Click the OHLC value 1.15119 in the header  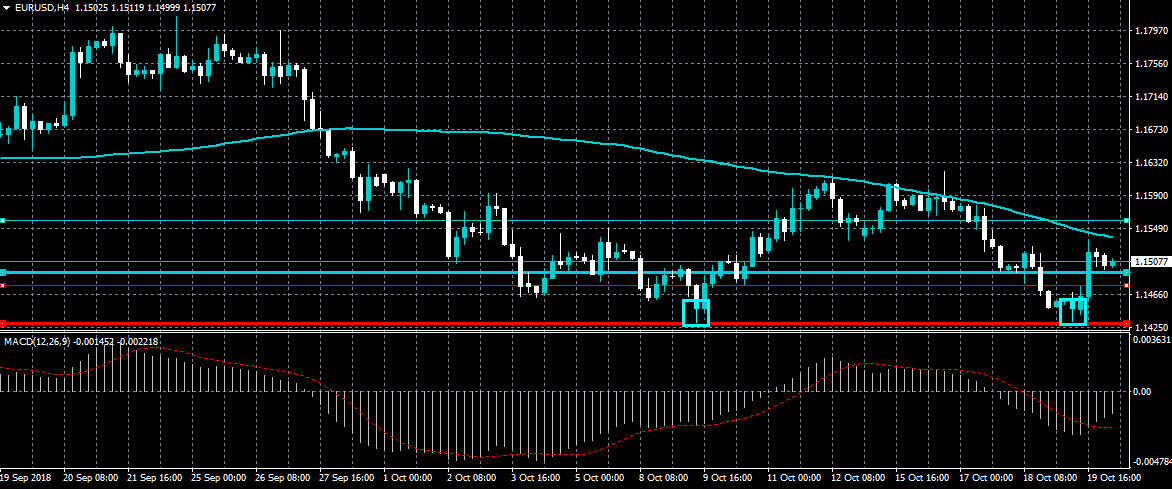point(126,6)
